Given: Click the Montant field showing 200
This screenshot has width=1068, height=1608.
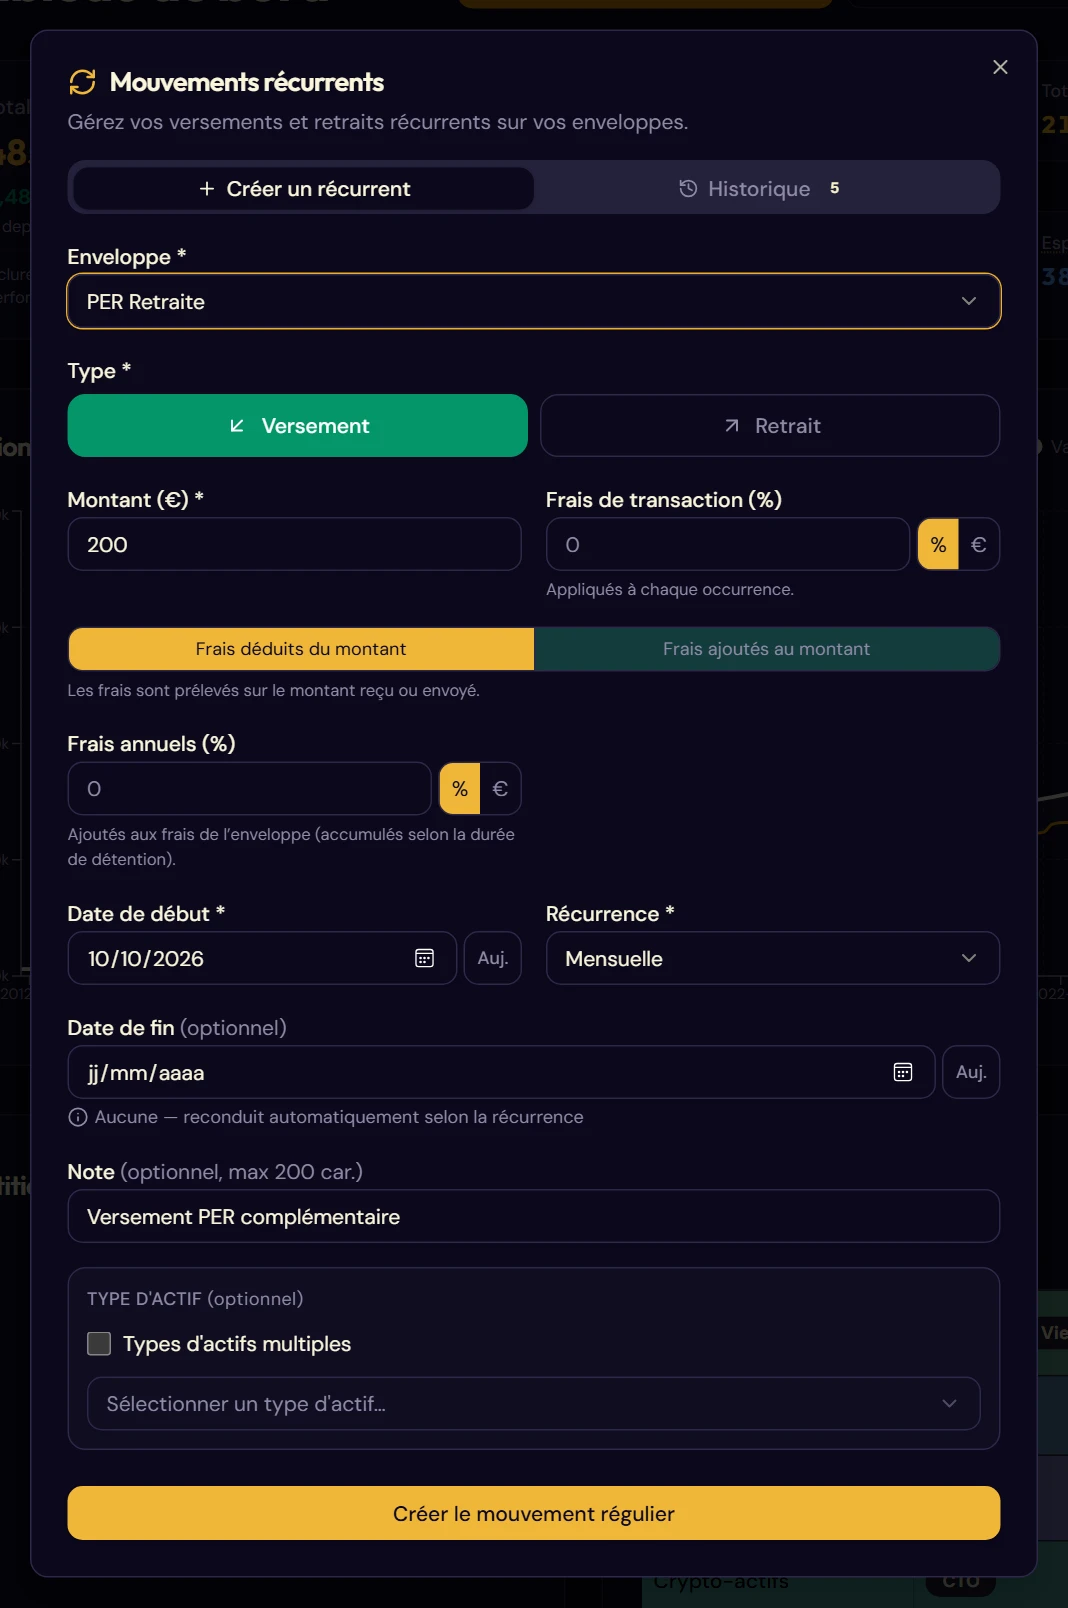Looking at the screenshot, I should click(x=294, y=544).
